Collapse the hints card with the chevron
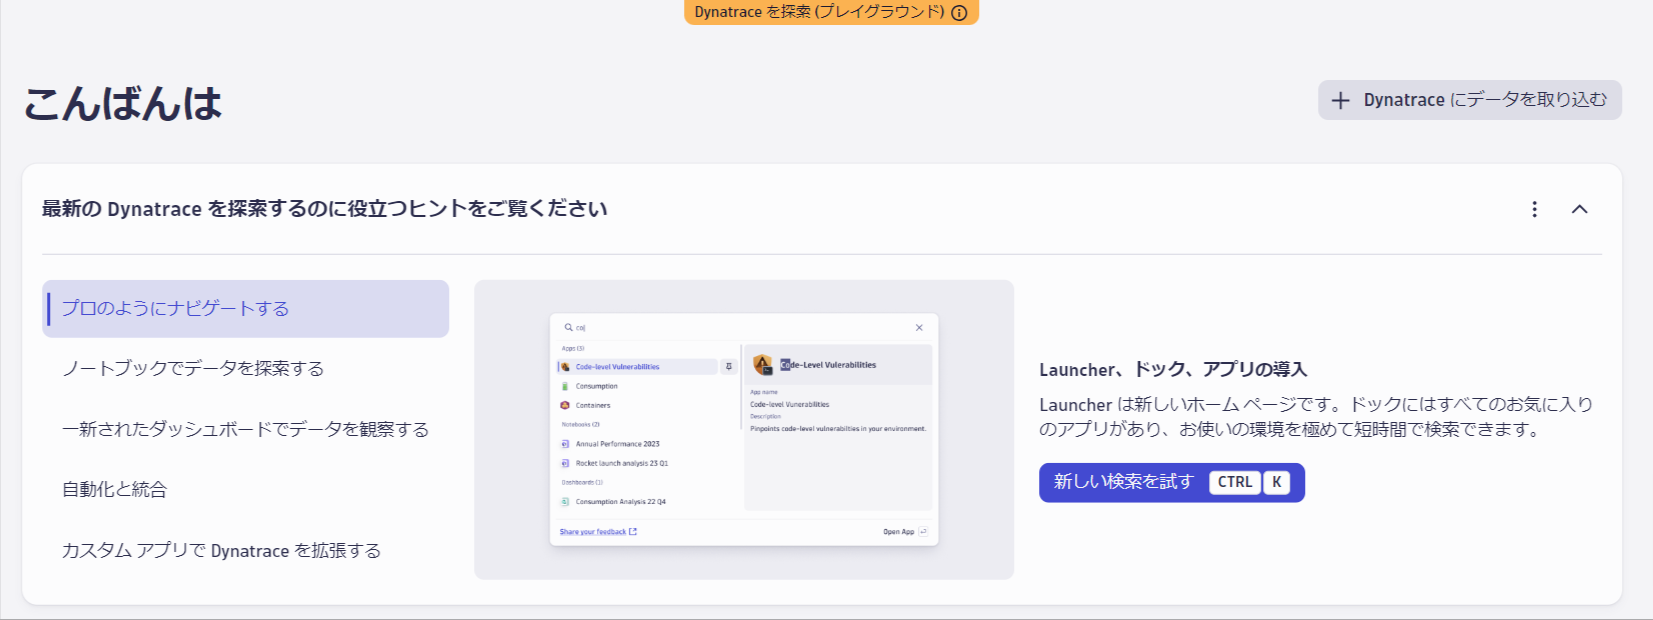 coord(1580,209)
